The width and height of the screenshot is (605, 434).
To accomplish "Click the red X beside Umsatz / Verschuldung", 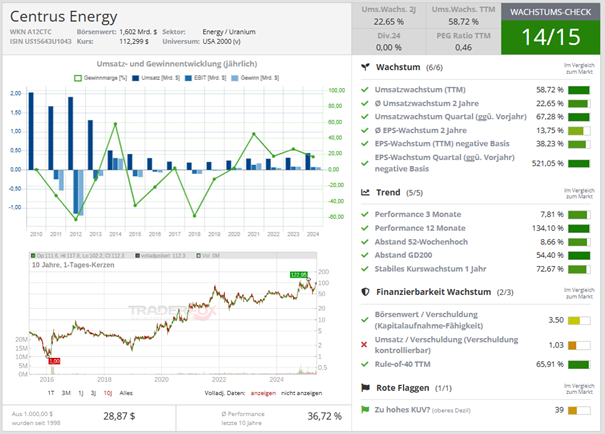I will click(x=364, y=344).
